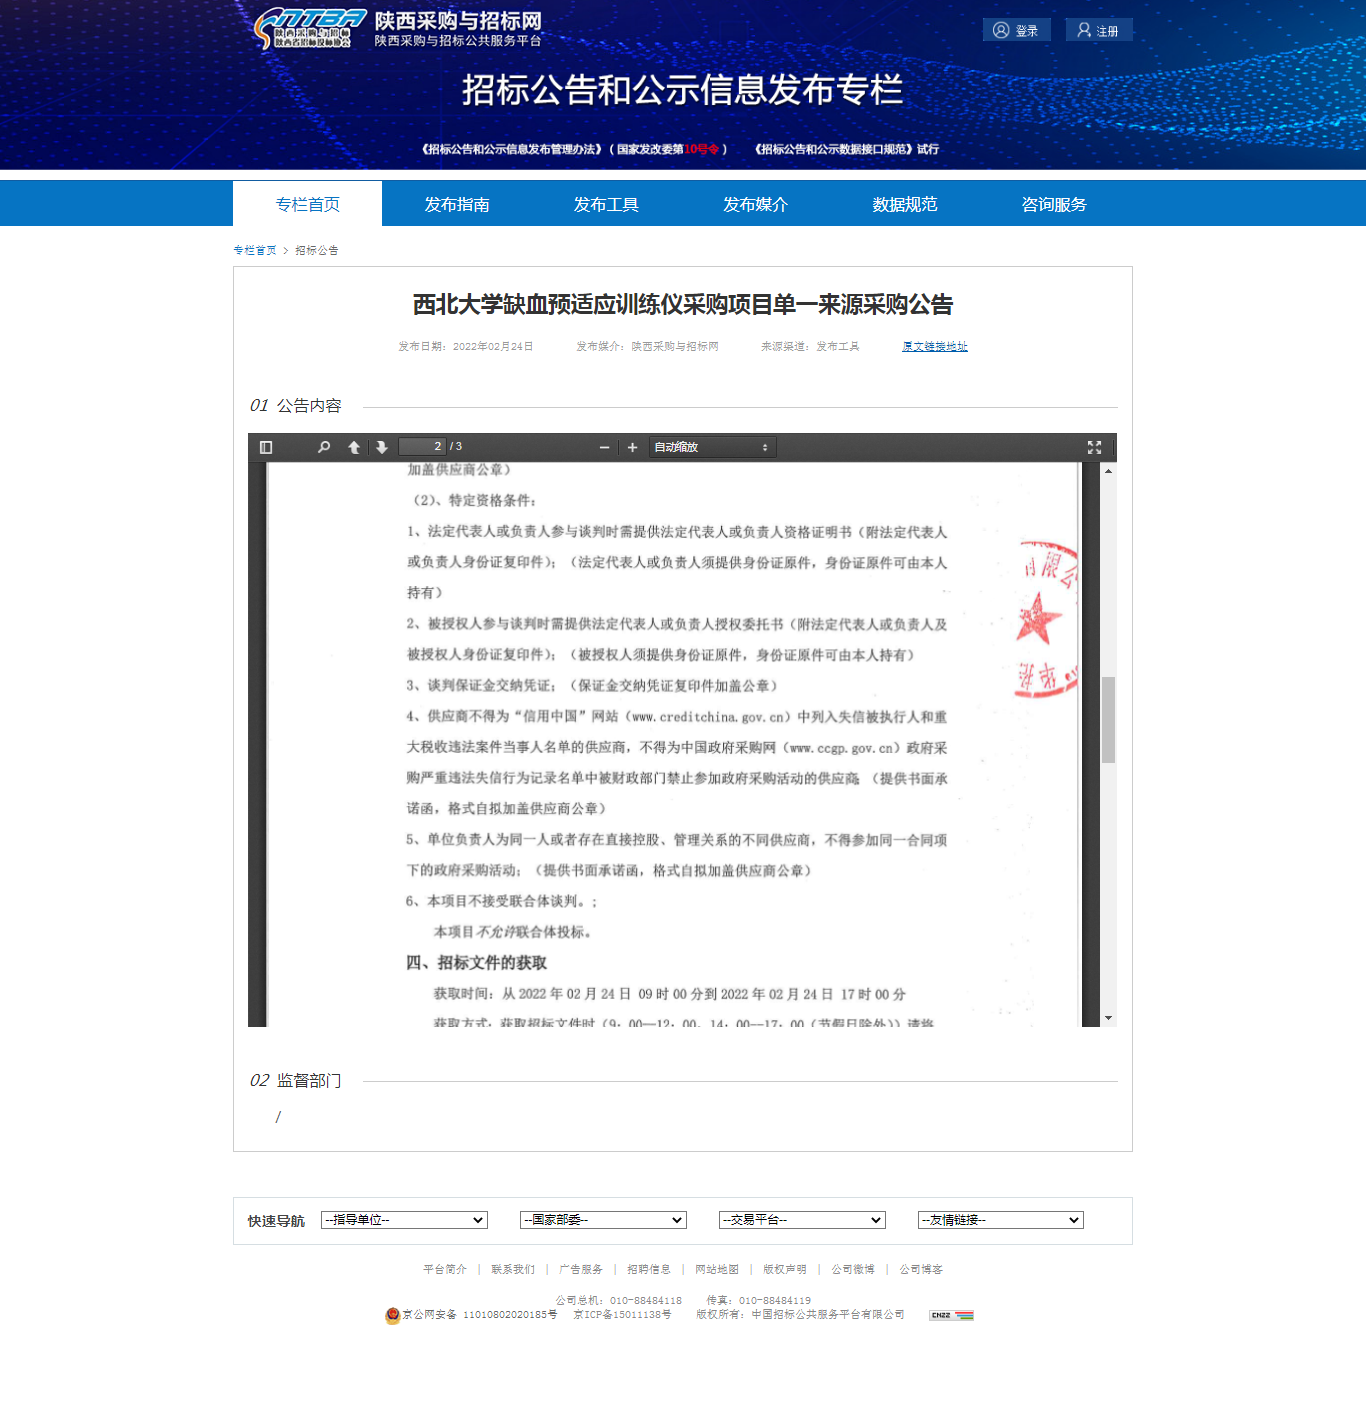
Task: Open the 自动缩放 zoom level dropdown
Action: pyautogui.click(x=712, y=447)
